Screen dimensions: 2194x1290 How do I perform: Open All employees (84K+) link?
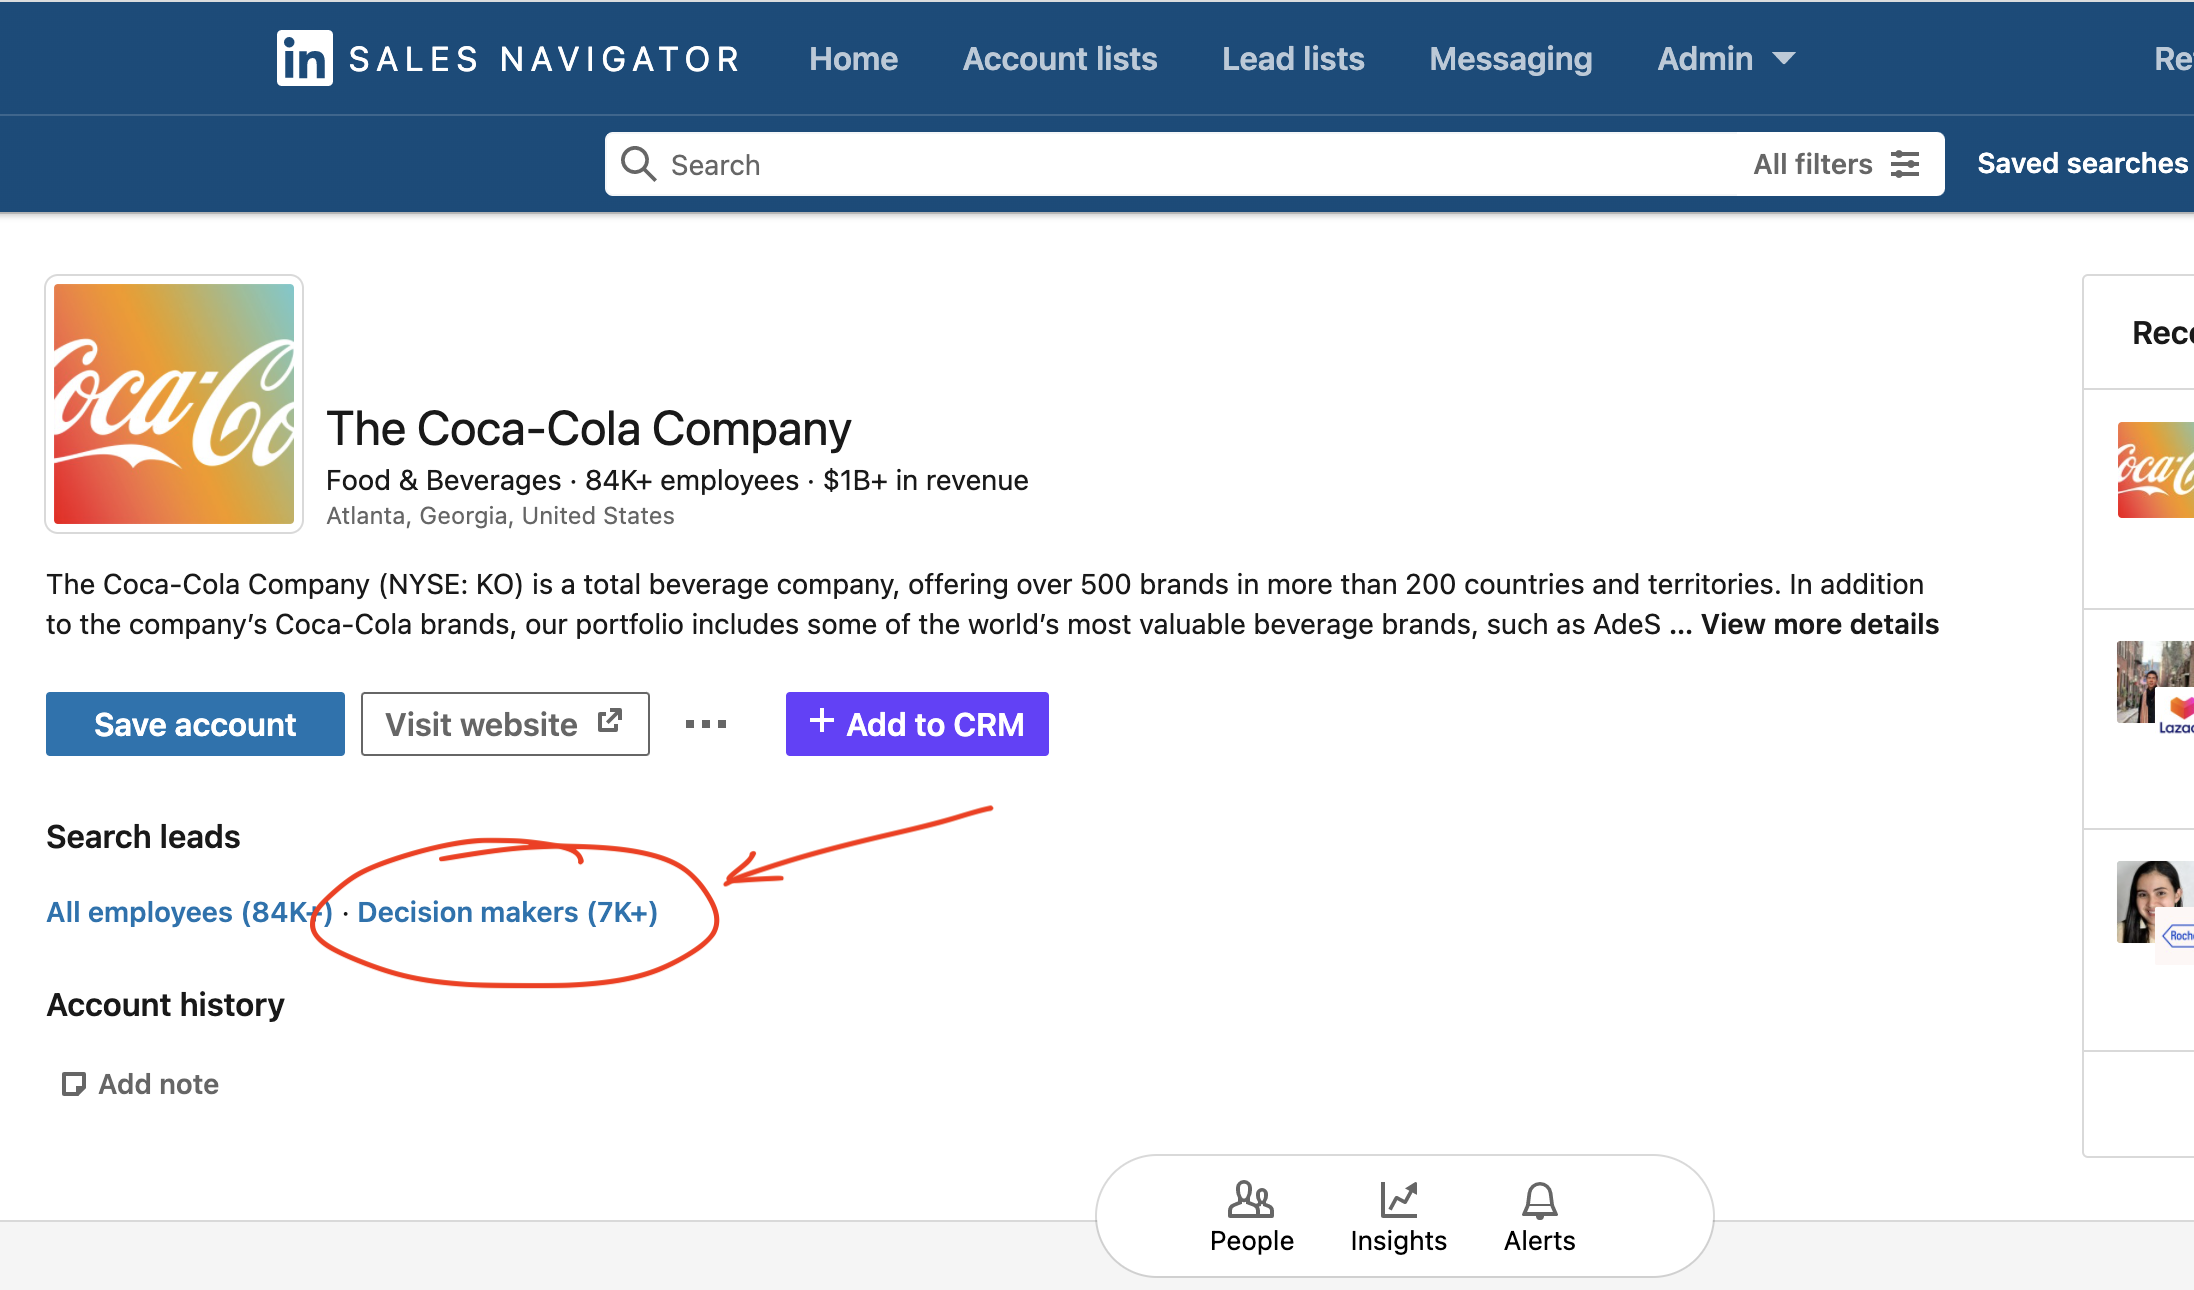pos(189,912)
